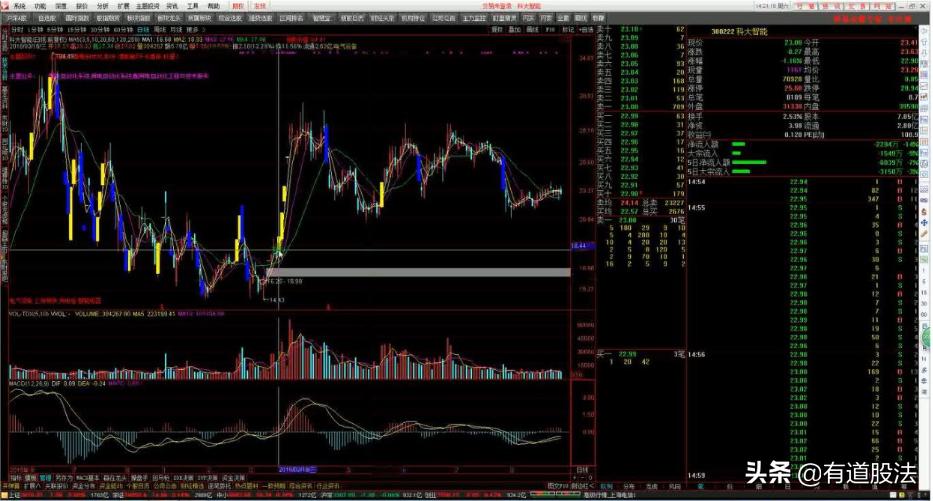Viewport: 933px width, 501px height.
Task: Select the MACD基本 indicator tab
Action: (88, 478)
